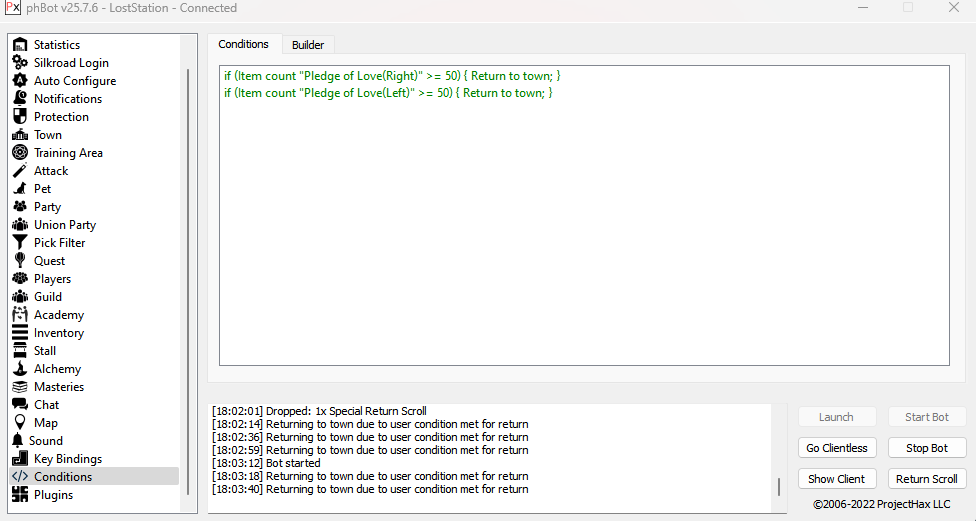The width and height of the screenshot is (976, 521).
Task: Go to the Union Party settings
Action: pyautogui.click(x=64, y=225)
